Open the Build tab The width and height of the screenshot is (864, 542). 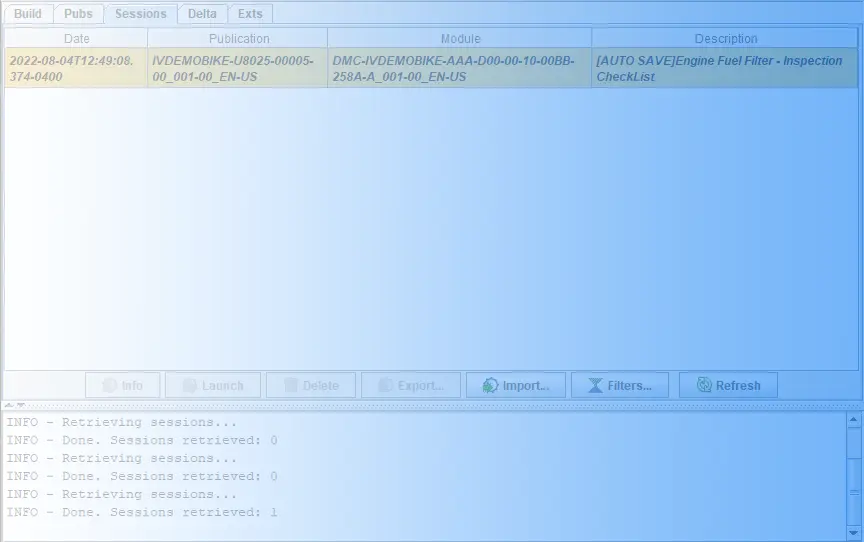tap(28, 14)
